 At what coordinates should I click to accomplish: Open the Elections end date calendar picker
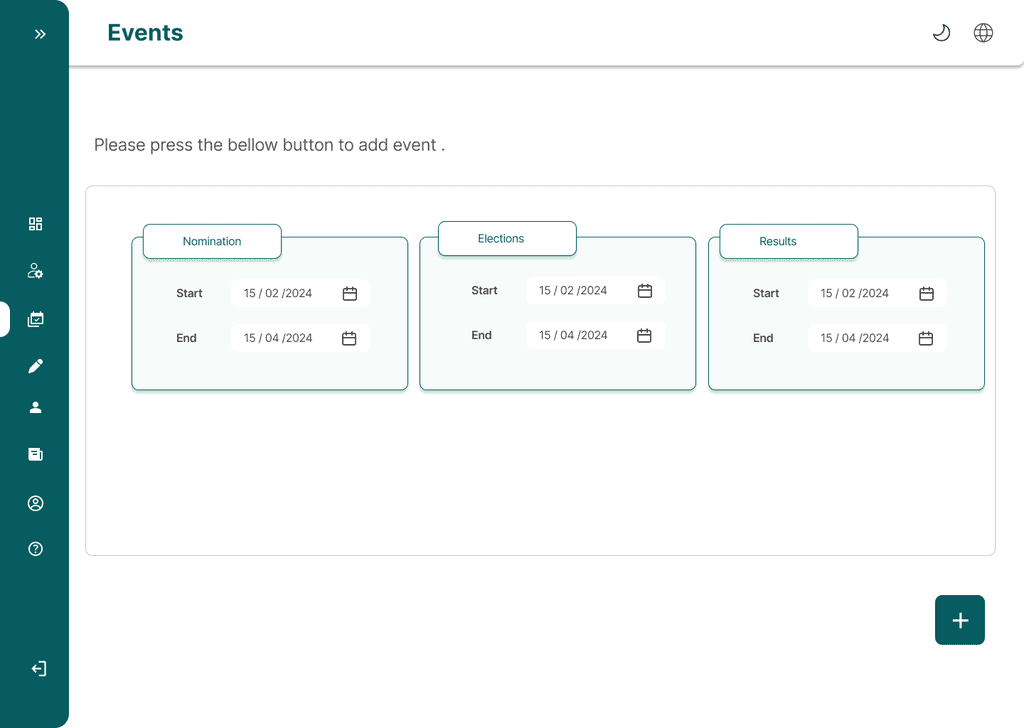(644, 336)
